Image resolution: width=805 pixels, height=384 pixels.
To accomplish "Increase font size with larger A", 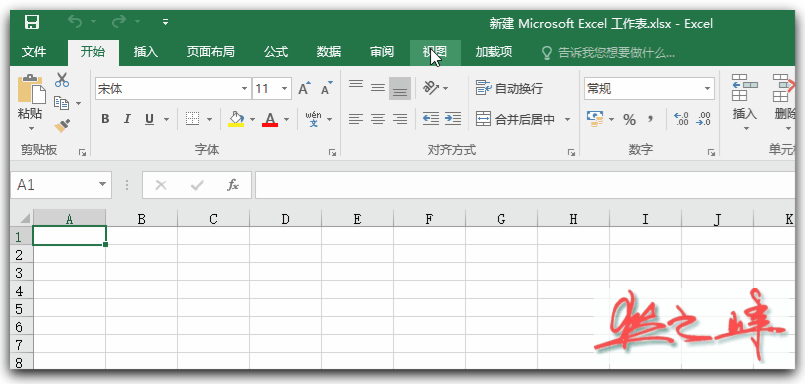I will point(305,88).
